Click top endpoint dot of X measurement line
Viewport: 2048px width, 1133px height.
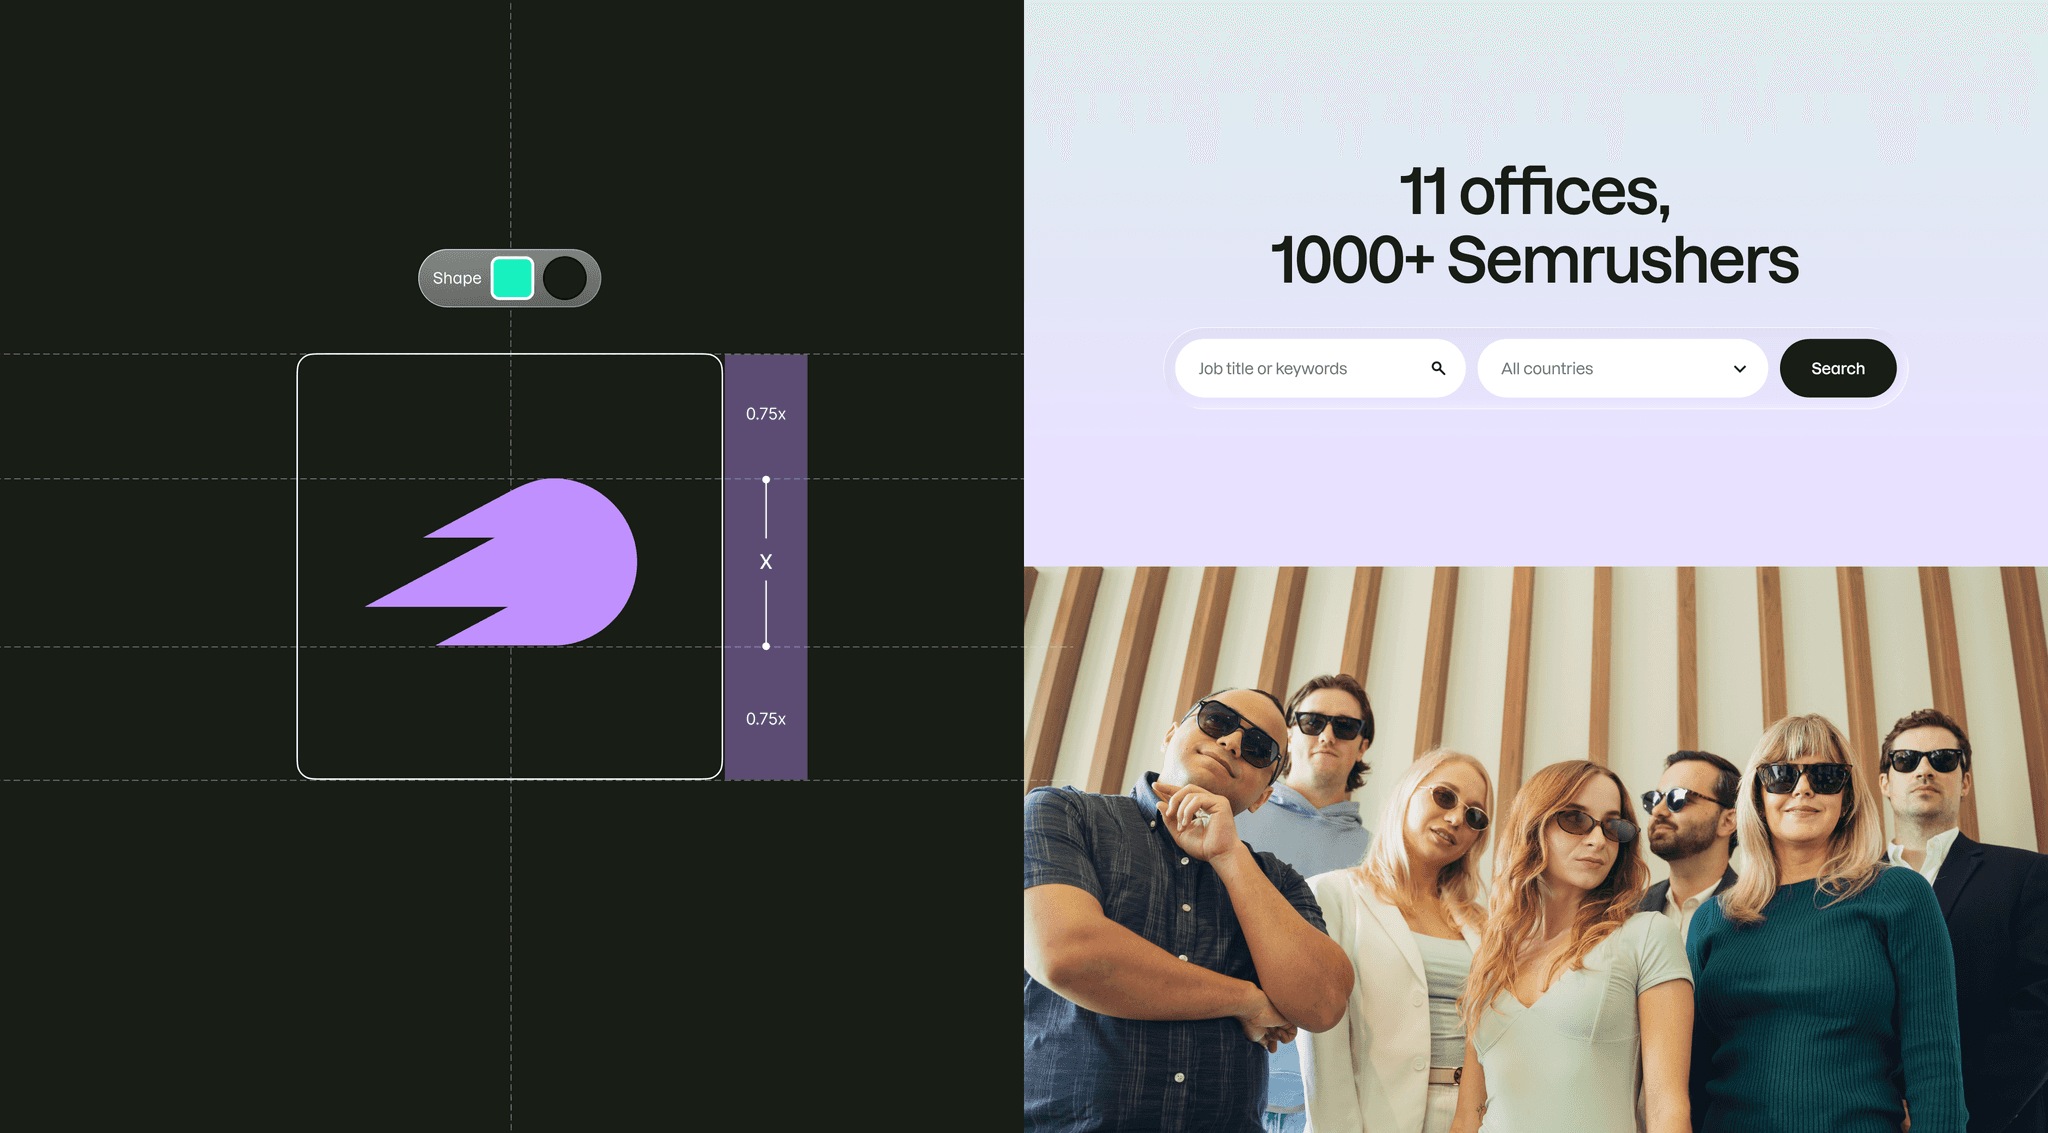pyautogui.click(x=766, y=480)
